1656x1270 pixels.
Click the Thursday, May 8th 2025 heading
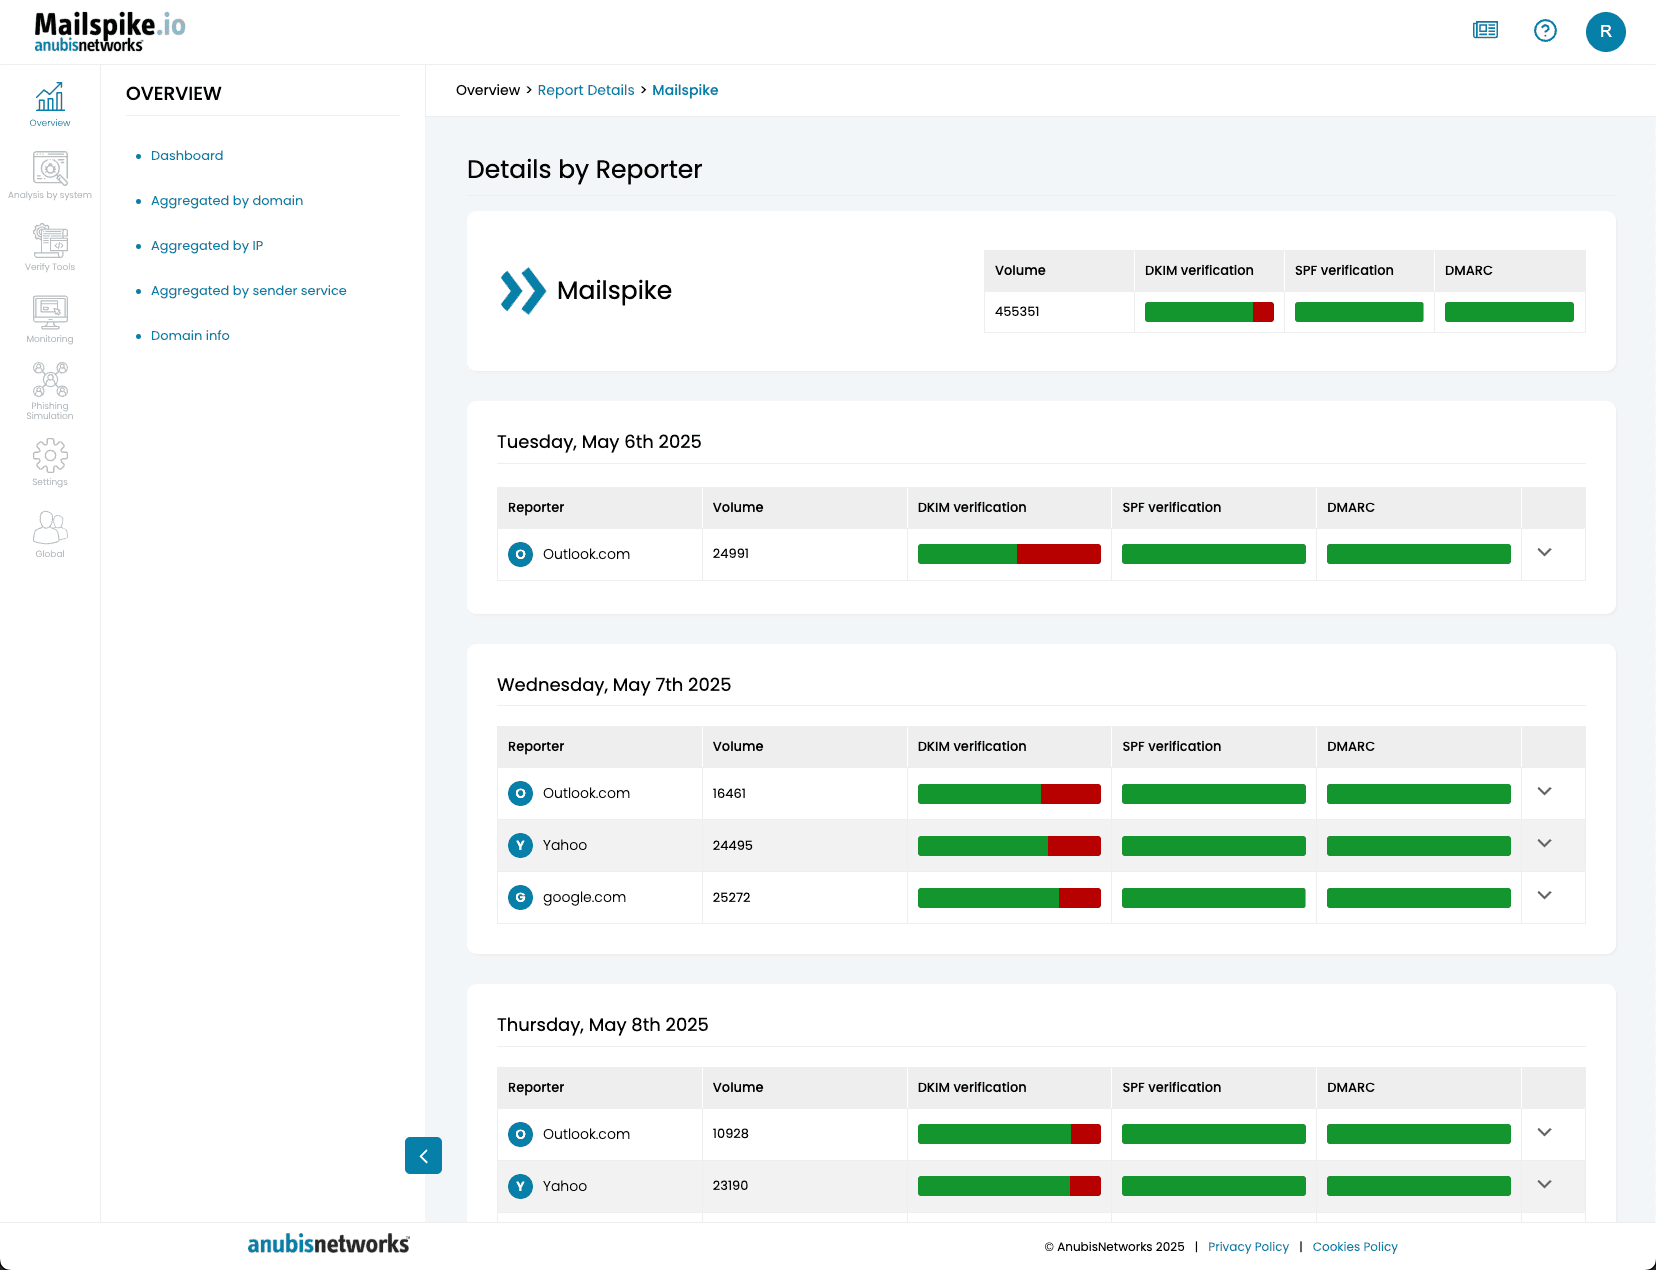(x=603, y=1025)
